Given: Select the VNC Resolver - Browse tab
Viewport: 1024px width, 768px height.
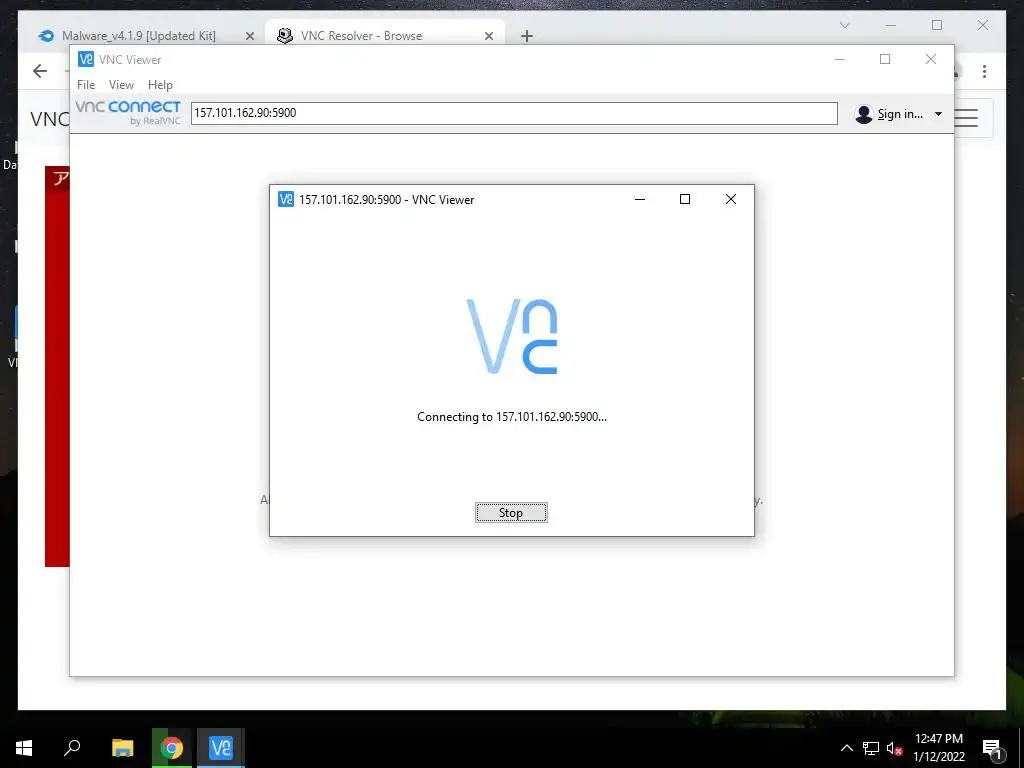Looking at the screenshot, I should (361, 36).
